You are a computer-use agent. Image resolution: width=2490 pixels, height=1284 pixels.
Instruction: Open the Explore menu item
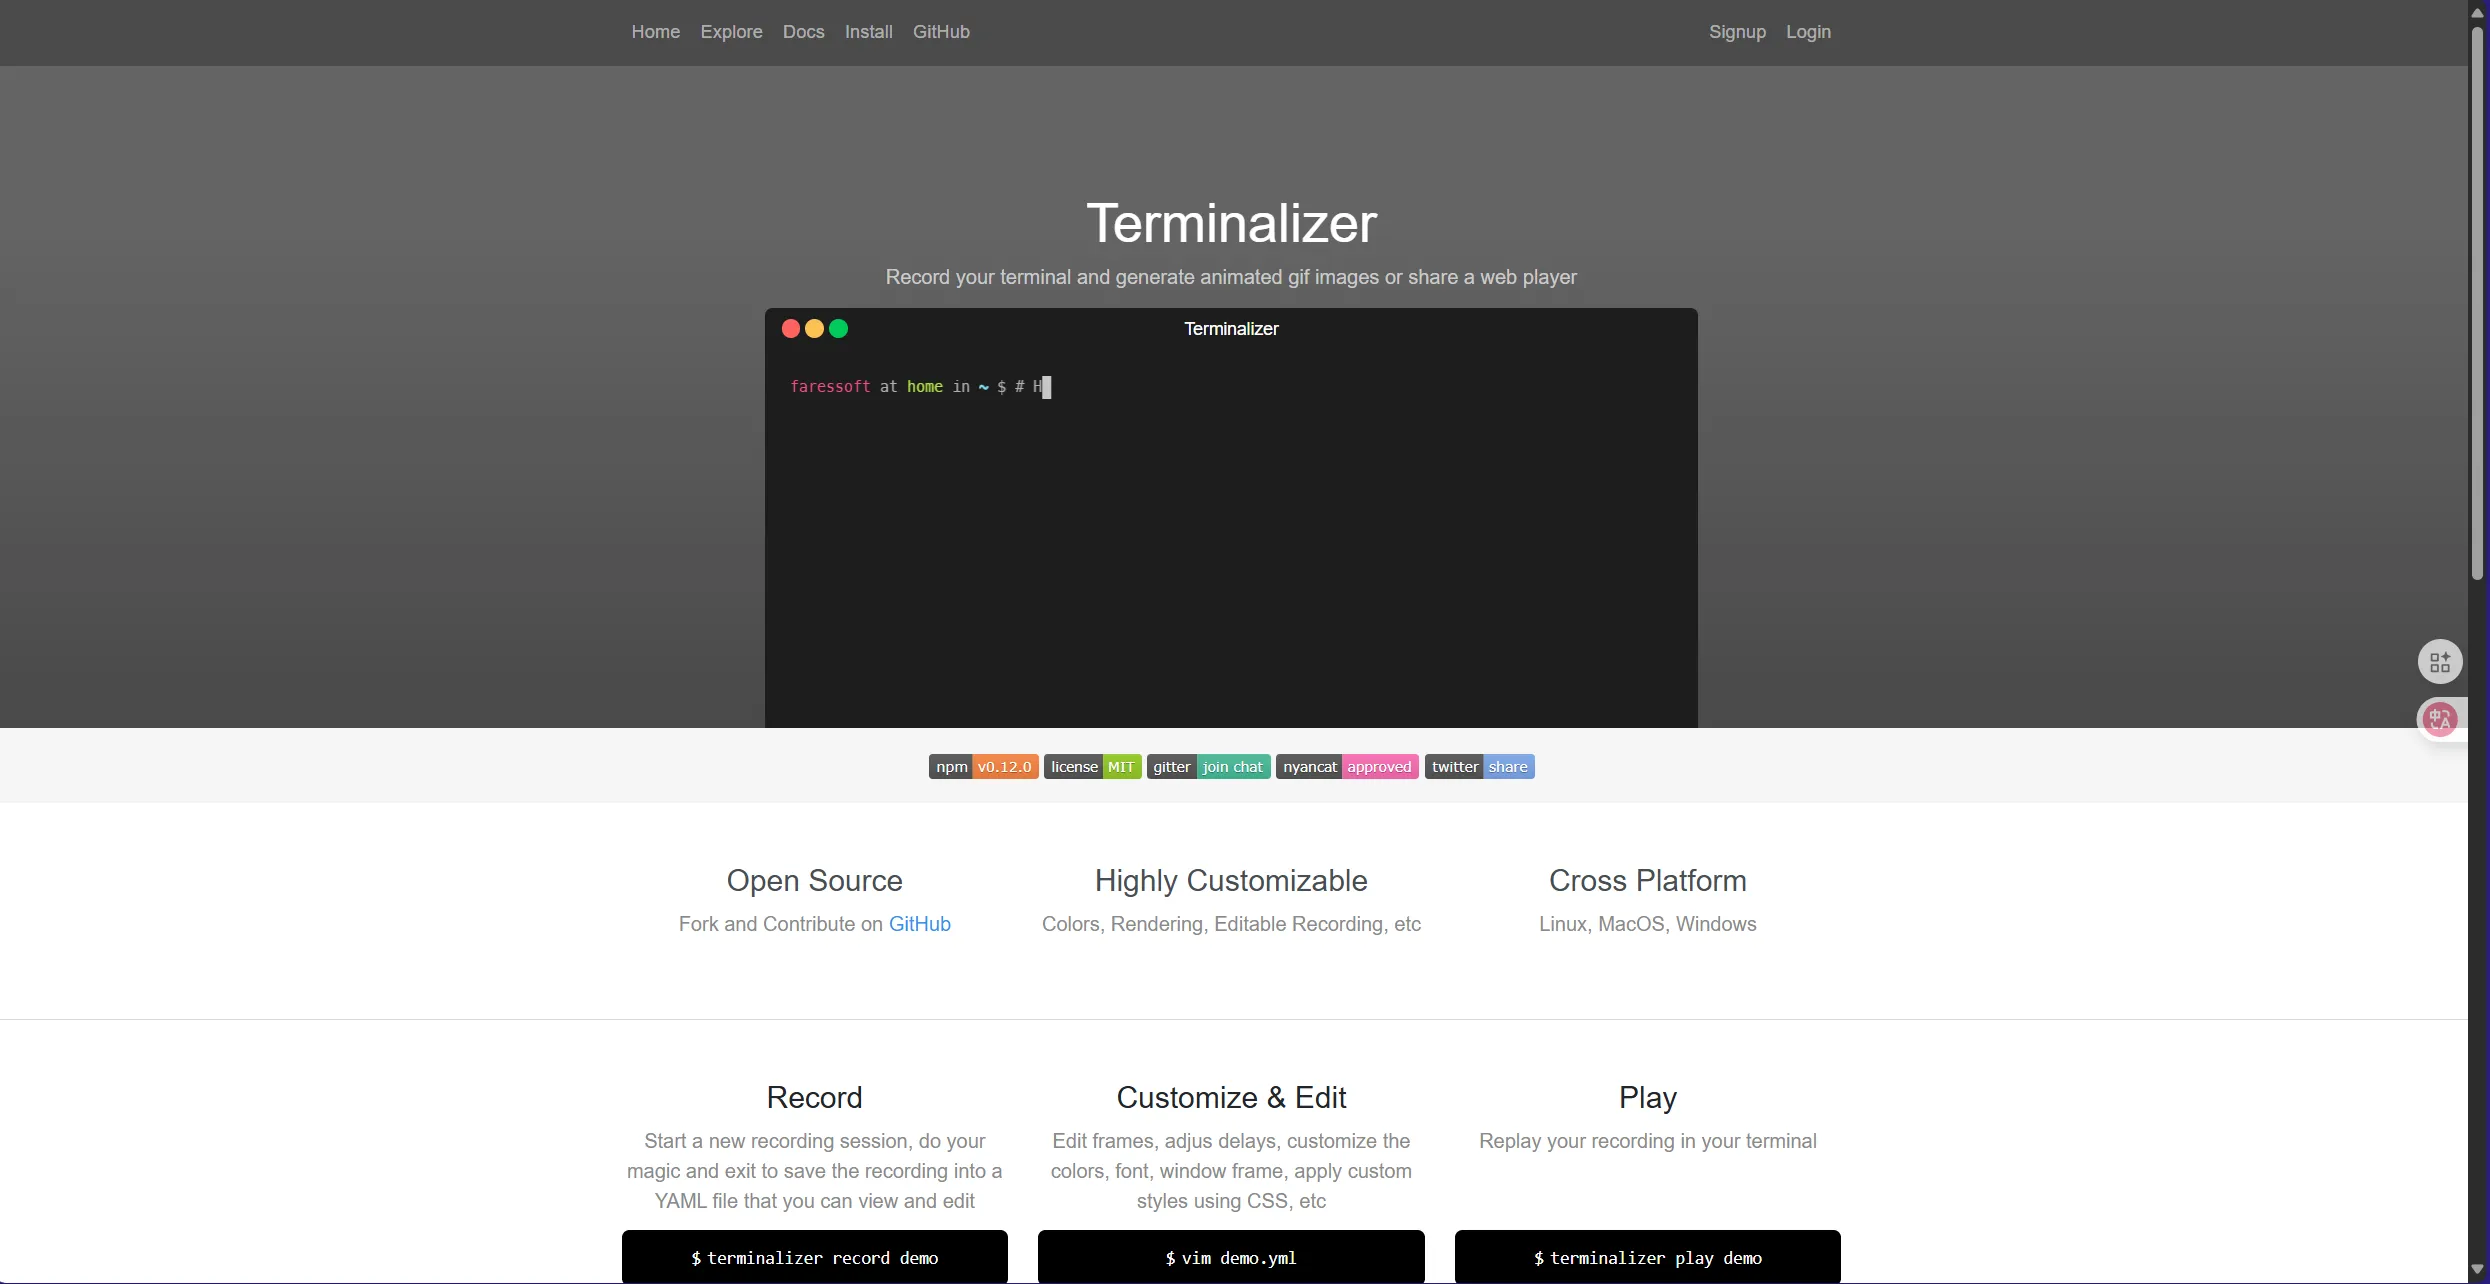[x=731, y=32]
